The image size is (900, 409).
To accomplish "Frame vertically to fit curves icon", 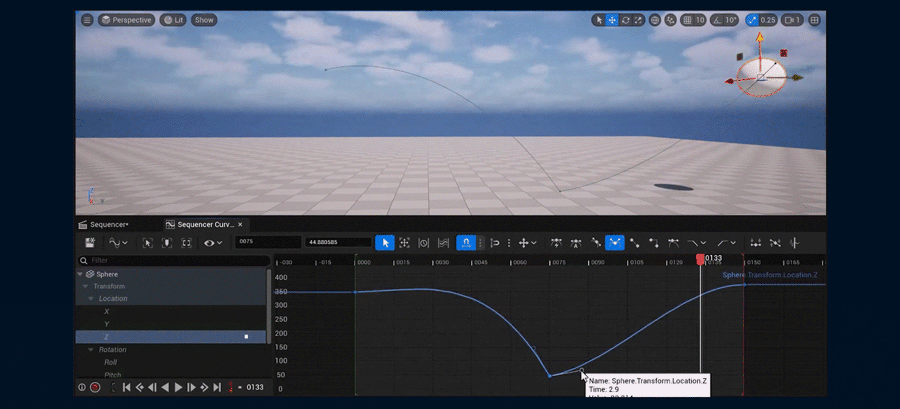I will (x=166, y=243).
